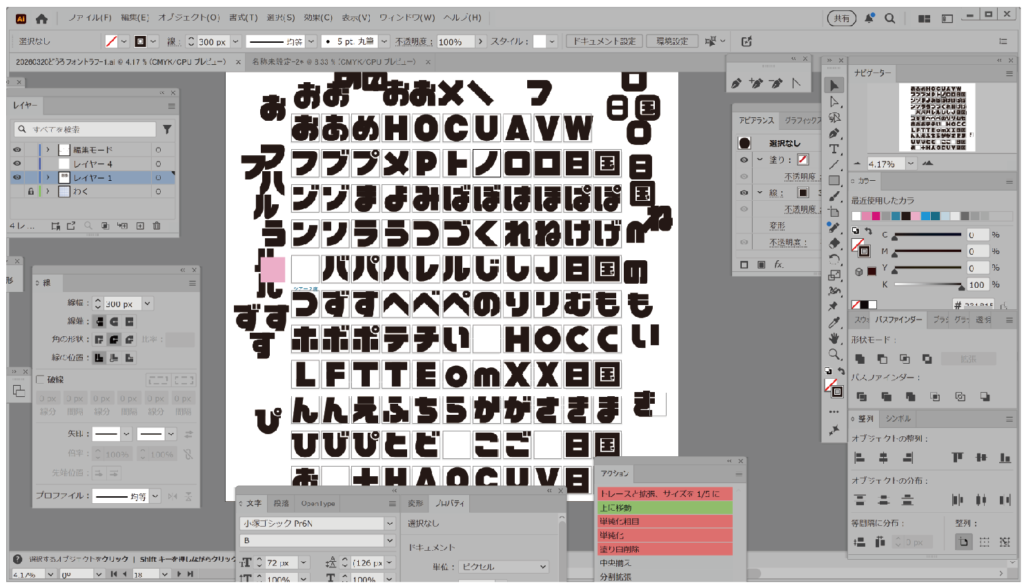This screenshot has width=1024, height=586.
Task: Expand the レイヤー 1 layer tree
Action: tap(49, 177)
